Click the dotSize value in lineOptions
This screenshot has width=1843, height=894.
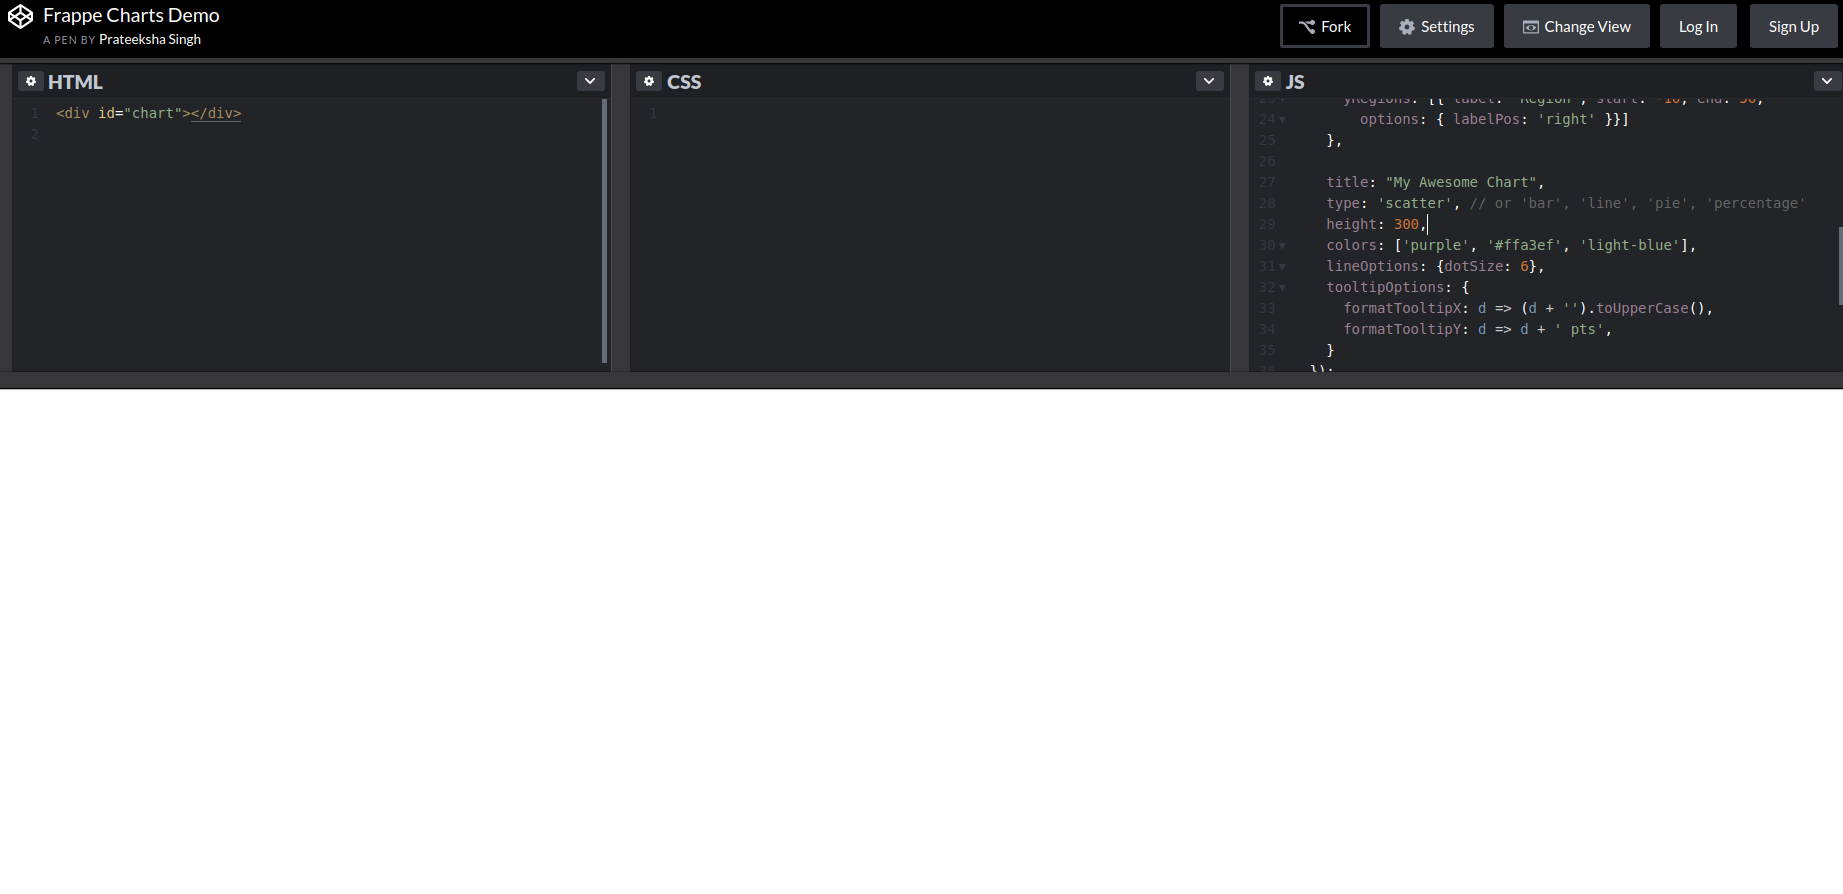tap(1525, 266)
